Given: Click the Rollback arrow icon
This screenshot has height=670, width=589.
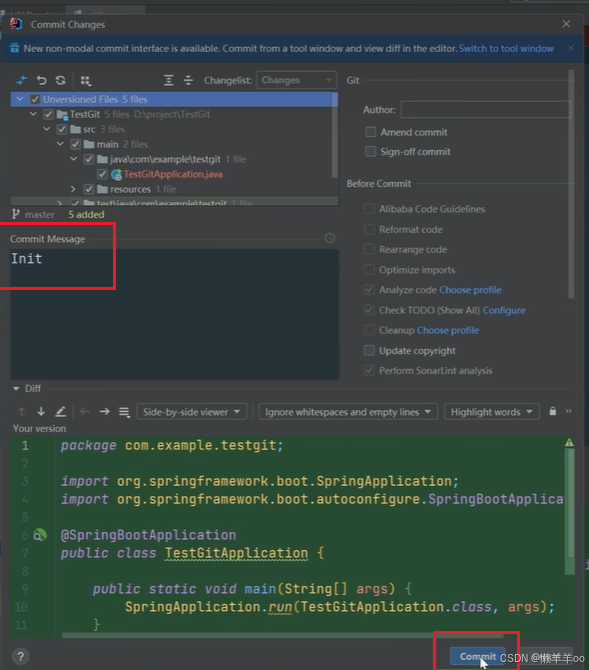Looking at the screenshot, I should coord(41,80).
